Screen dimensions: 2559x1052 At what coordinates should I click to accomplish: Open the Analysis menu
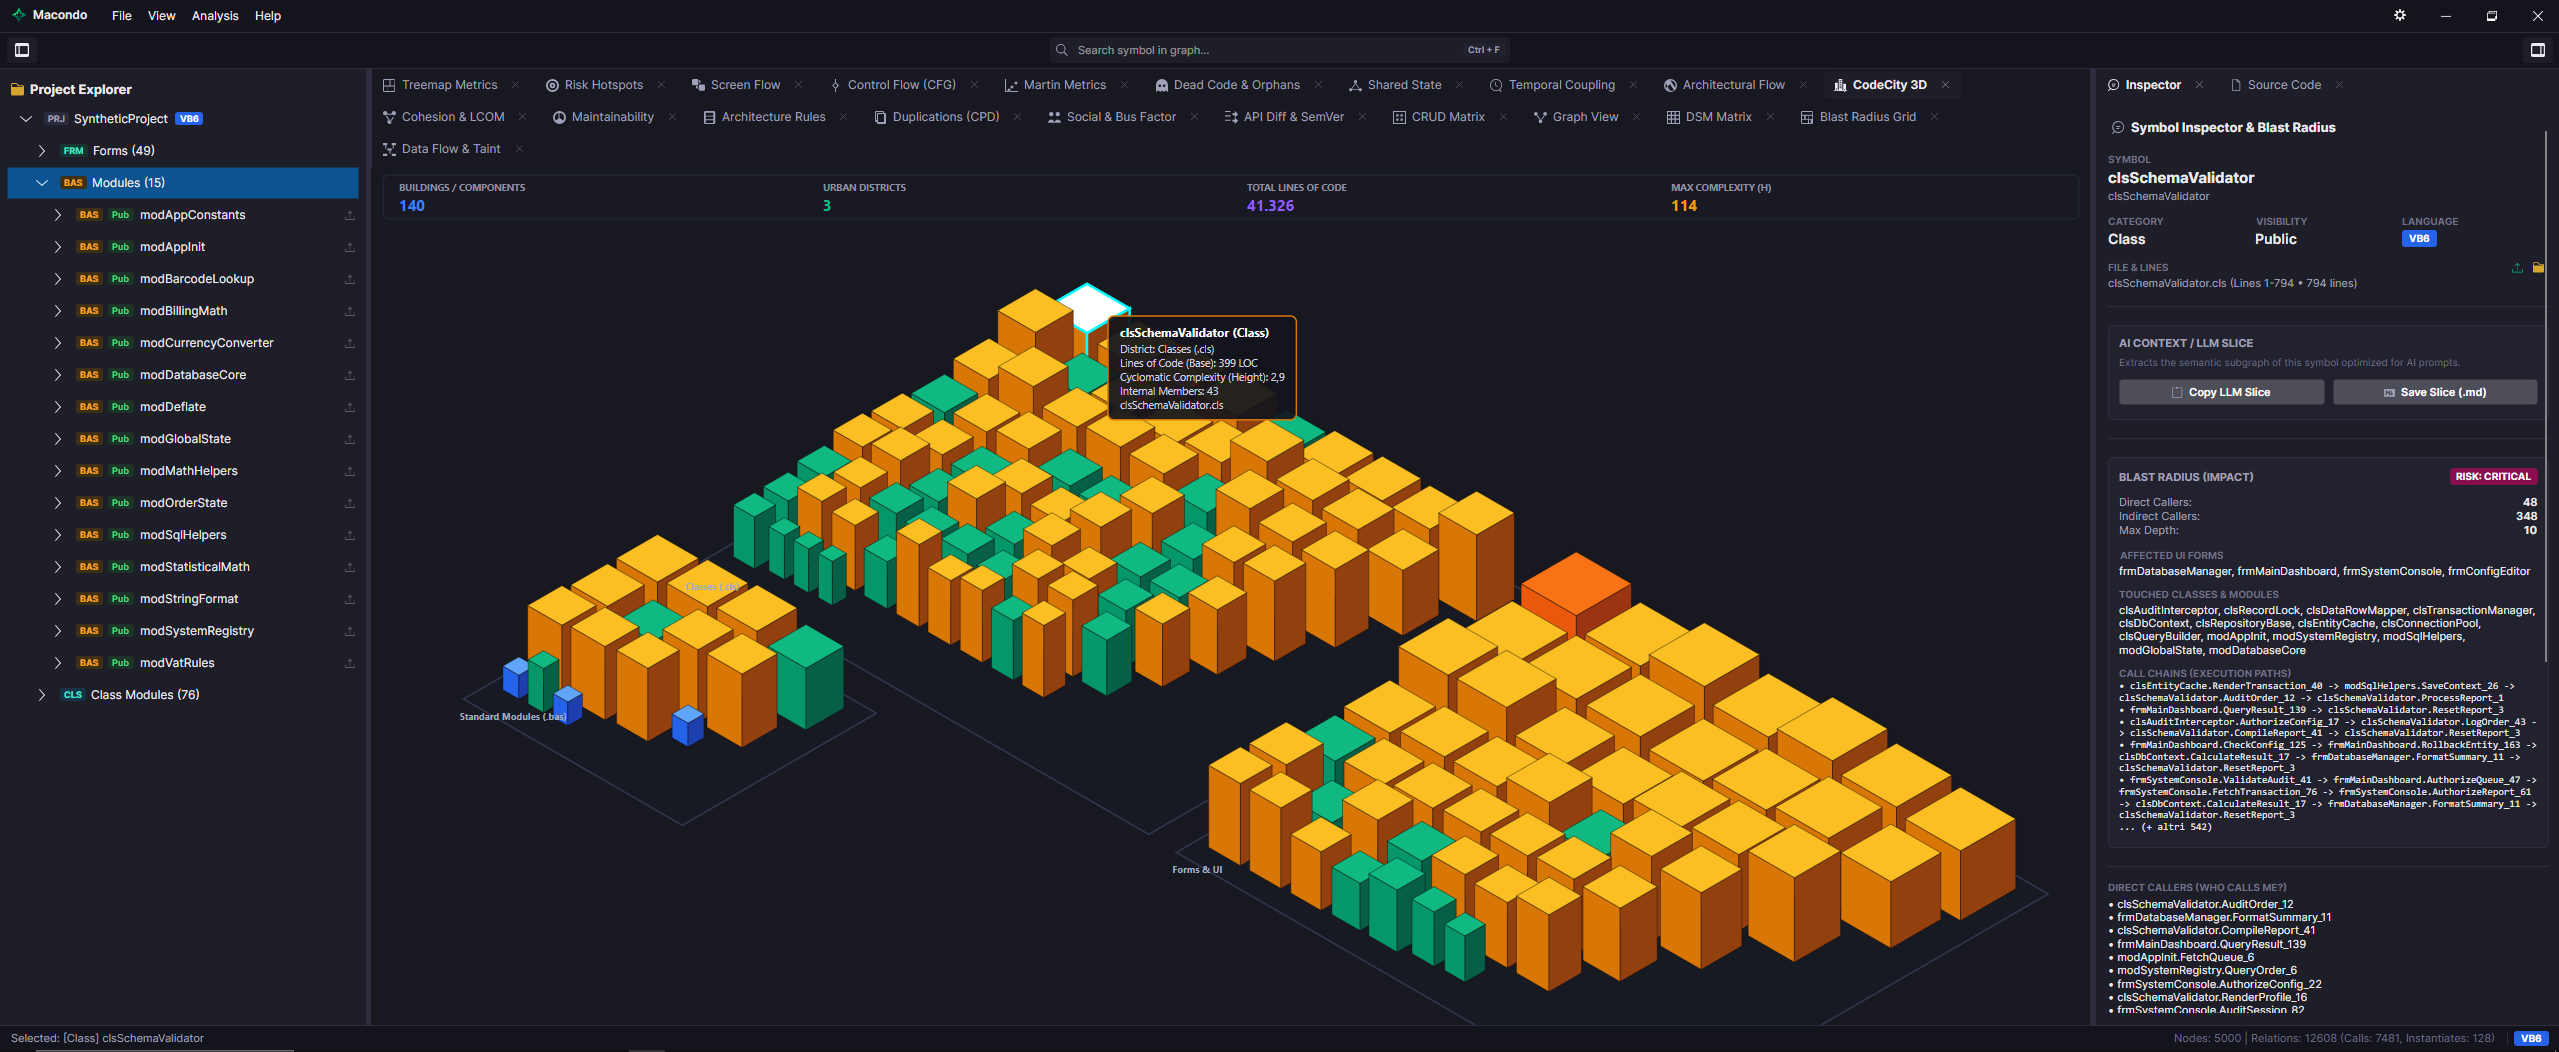(215, 16)
